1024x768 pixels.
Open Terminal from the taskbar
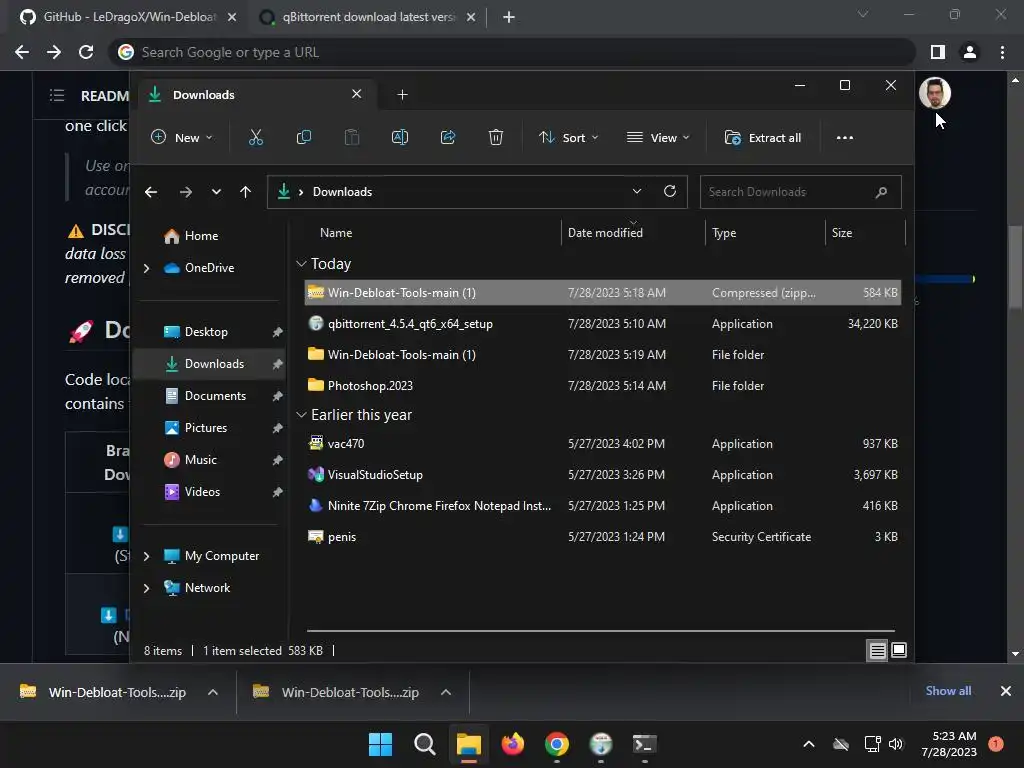click(645, 744)
